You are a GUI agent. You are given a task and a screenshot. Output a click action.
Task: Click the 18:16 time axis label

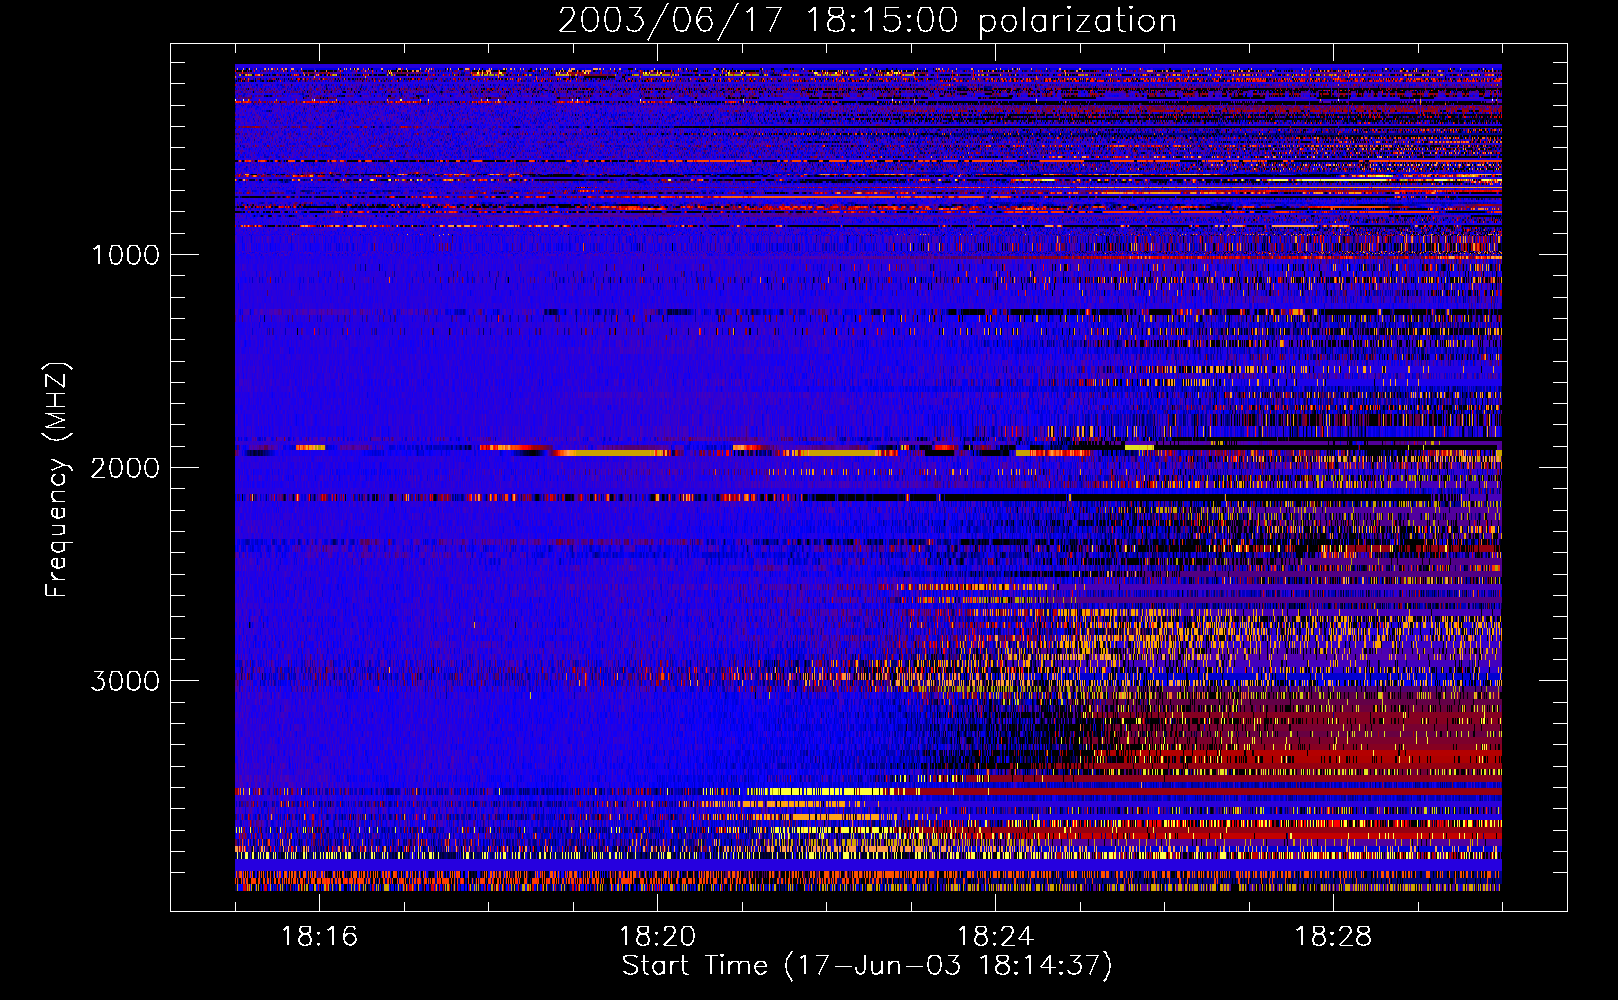tap(319, 937)
